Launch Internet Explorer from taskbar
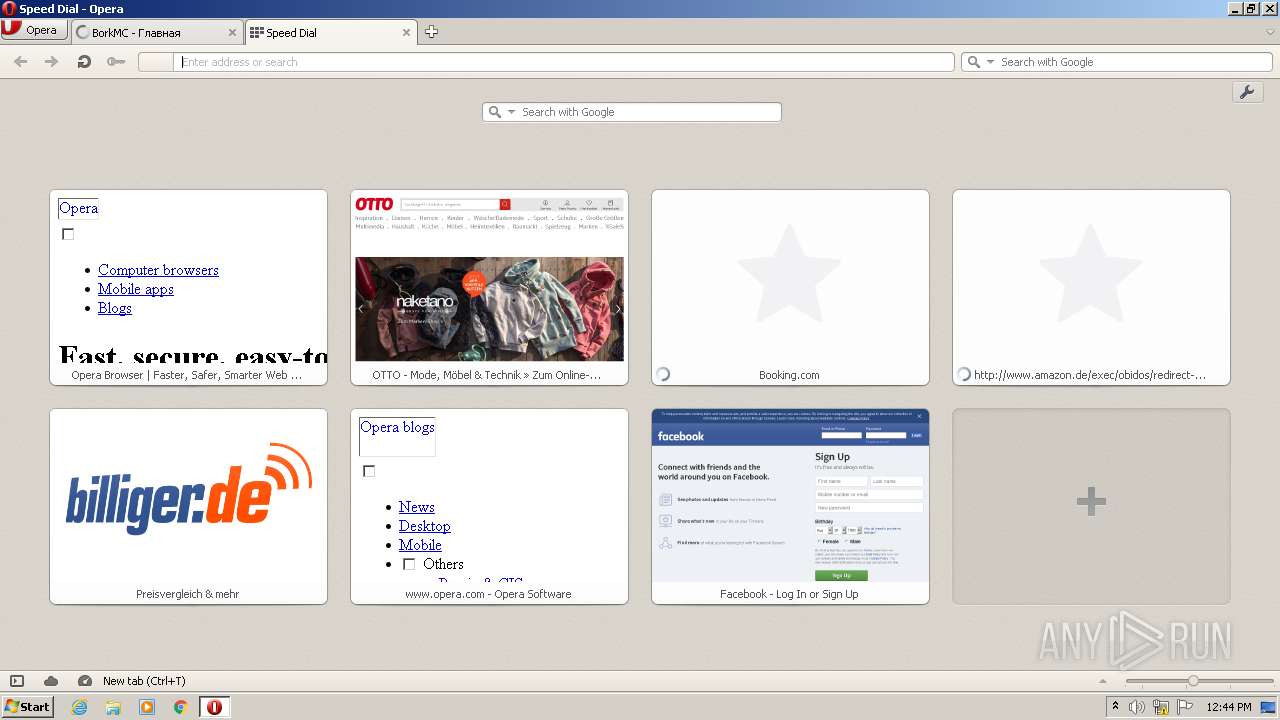This screenshot has width=1280, height=720. click(x=79, y=707)
